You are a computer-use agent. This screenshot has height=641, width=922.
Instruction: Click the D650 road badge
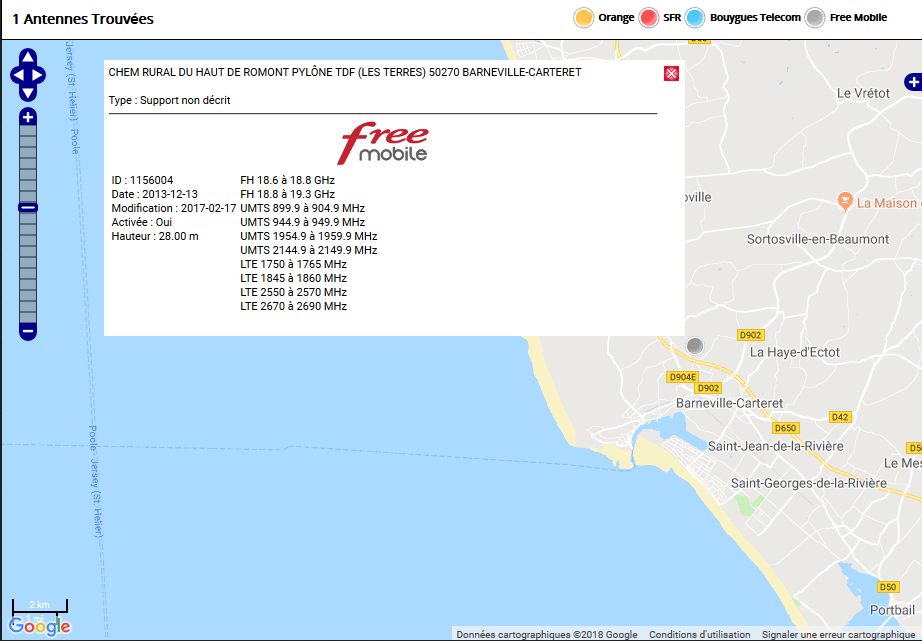tap(785, 428)
